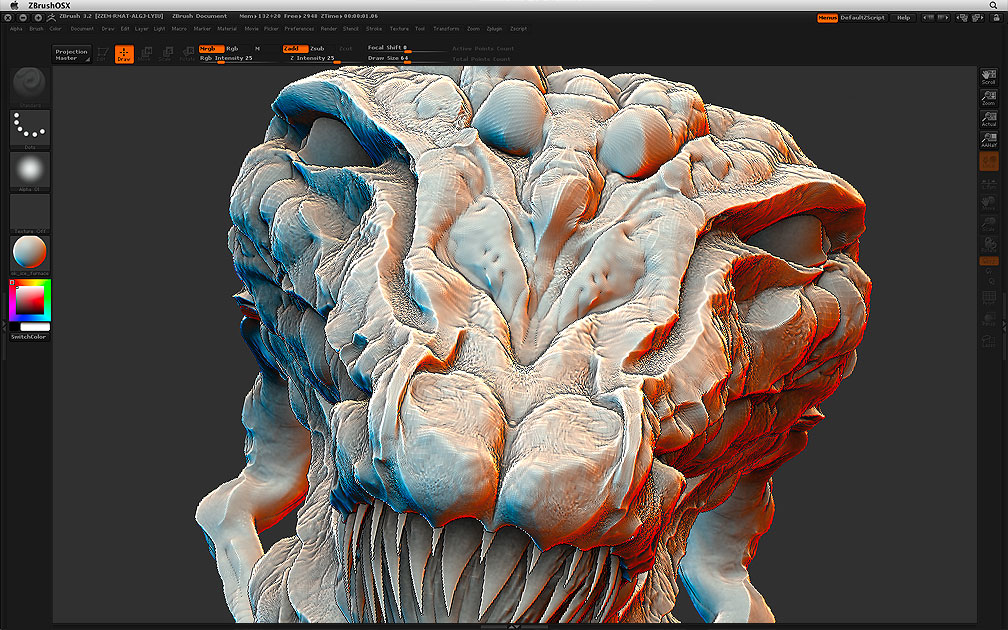The width and height of the screenshot is (1008, 630).
Task: Adjust the Draw Size slider
Action: pyautogui.click(x=406, y=58)
